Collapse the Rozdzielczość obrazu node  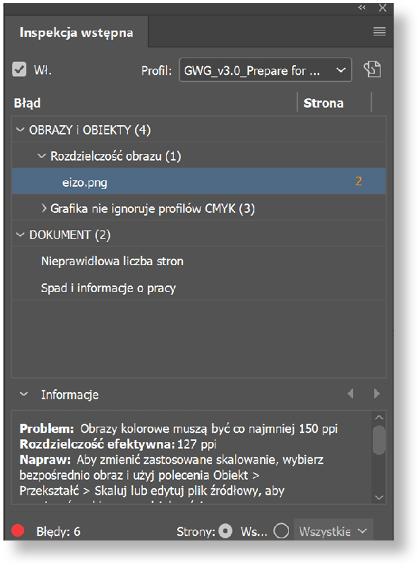[x=42, y=156]
